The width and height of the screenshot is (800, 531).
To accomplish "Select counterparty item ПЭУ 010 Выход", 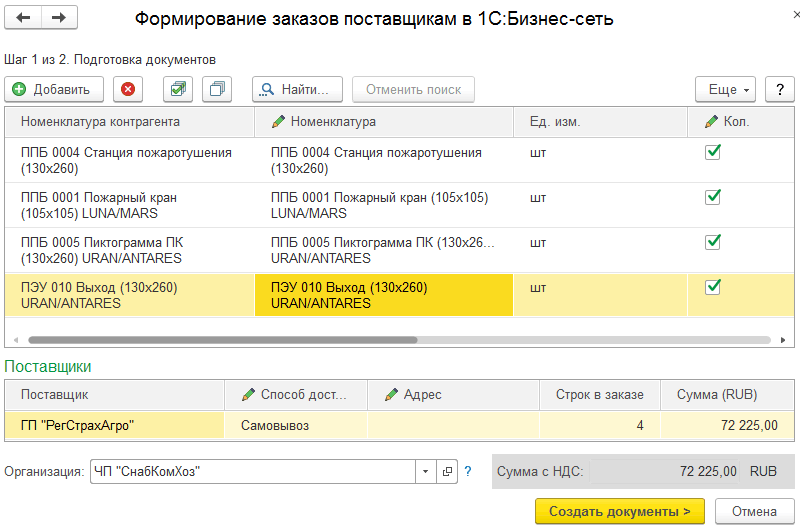I will [130, 295].
